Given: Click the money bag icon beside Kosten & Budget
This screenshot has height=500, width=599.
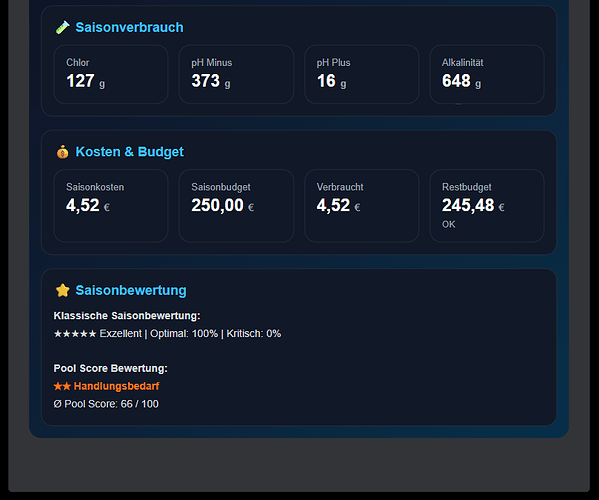Looking at the screenshot, I should click(x=63, y=152).
